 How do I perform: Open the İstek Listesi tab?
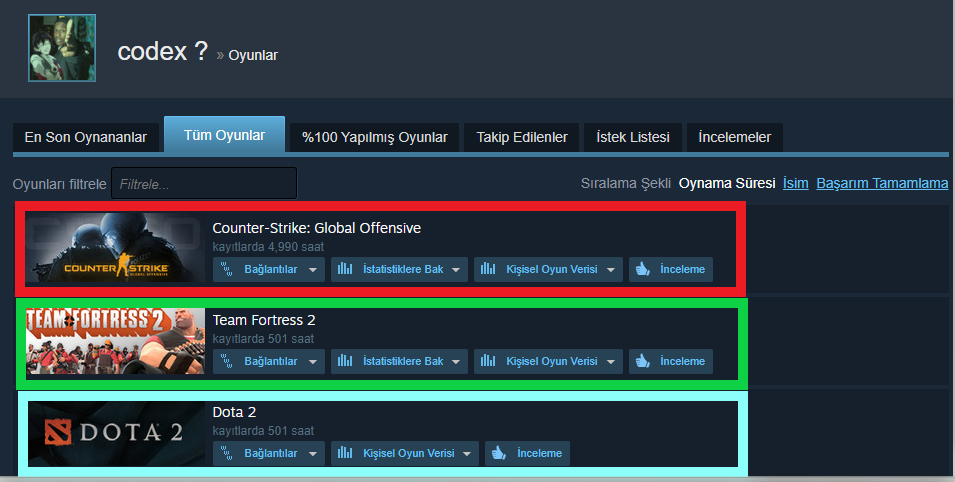633,137
